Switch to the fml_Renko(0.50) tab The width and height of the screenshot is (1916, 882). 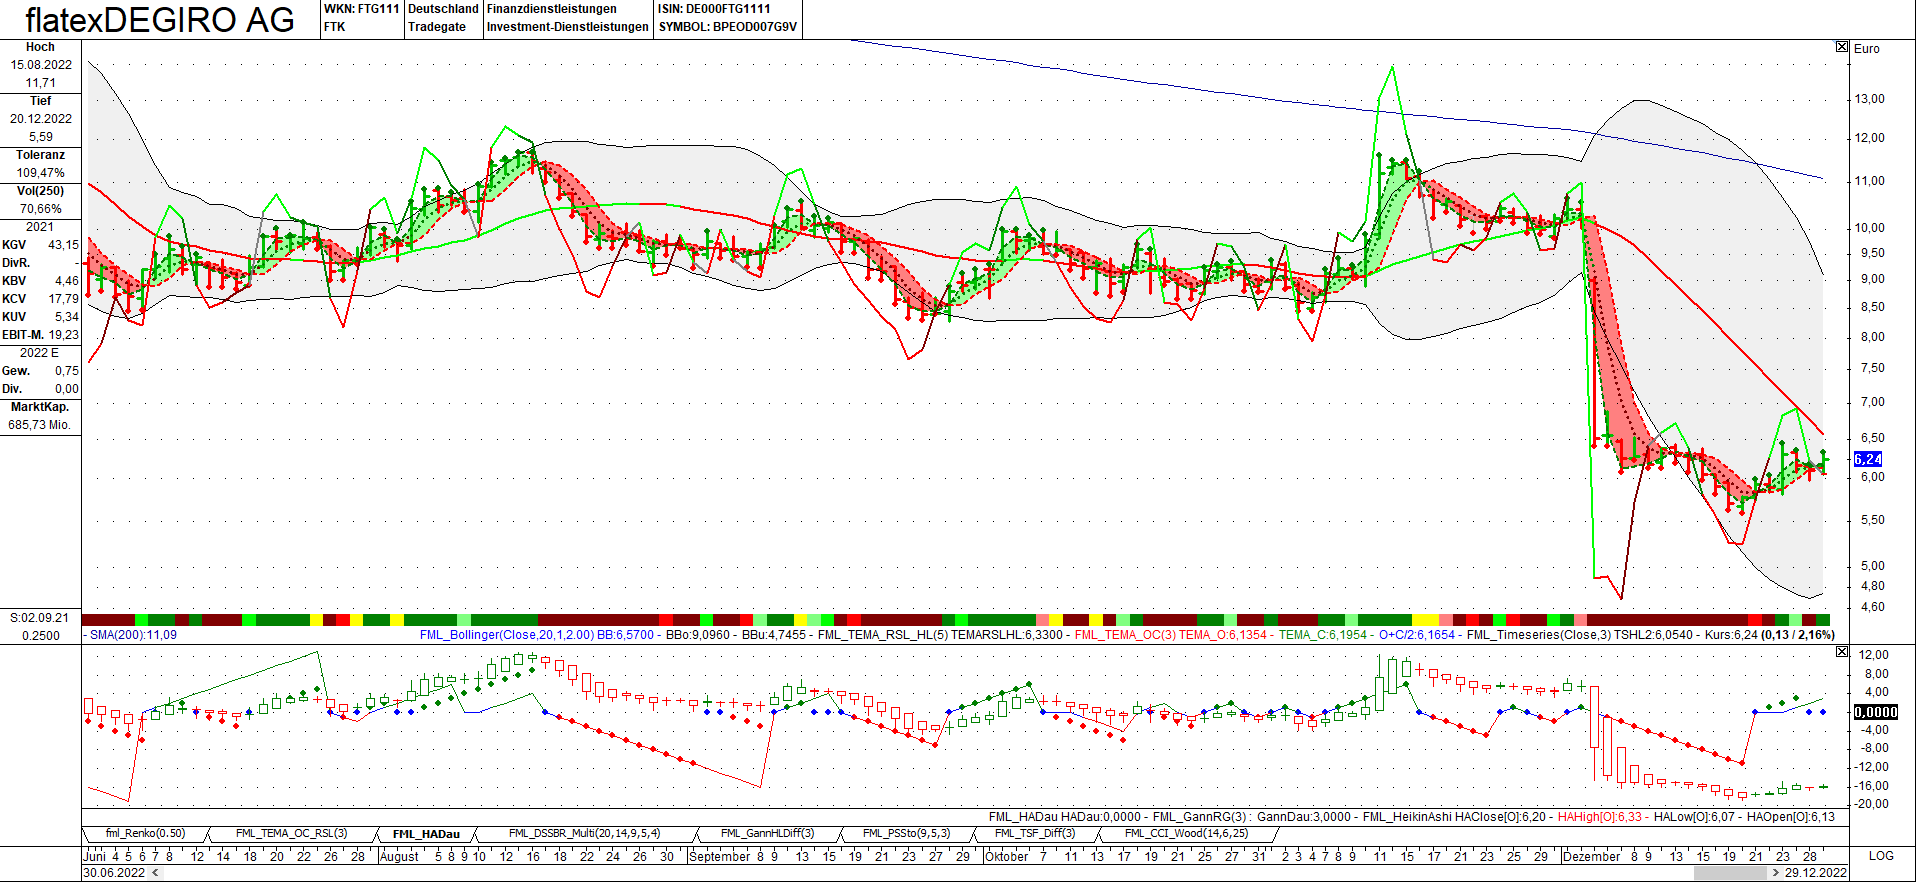tap(146, 834)
